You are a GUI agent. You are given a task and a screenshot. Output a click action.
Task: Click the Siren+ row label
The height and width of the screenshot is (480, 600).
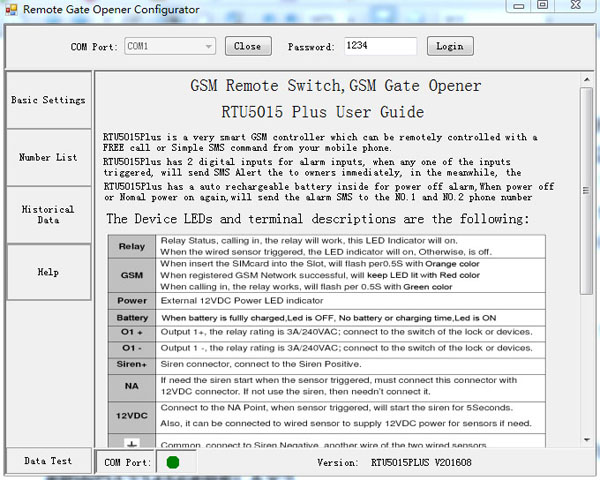click(132, 364)
